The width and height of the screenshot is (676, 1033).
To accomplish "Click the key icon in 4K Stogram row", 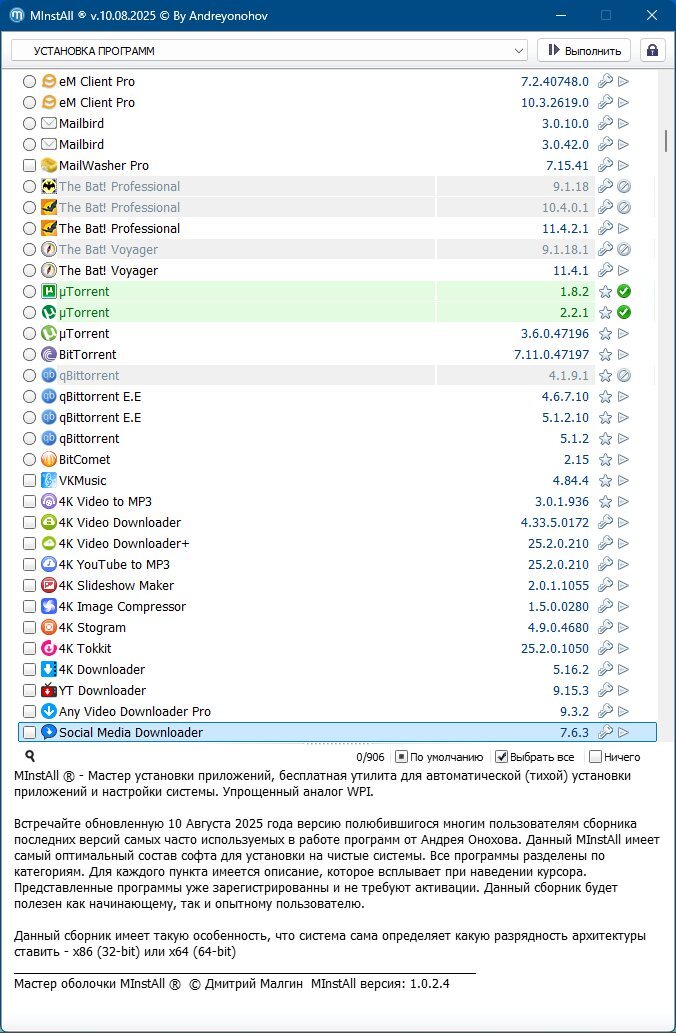I will coord(605,628).
